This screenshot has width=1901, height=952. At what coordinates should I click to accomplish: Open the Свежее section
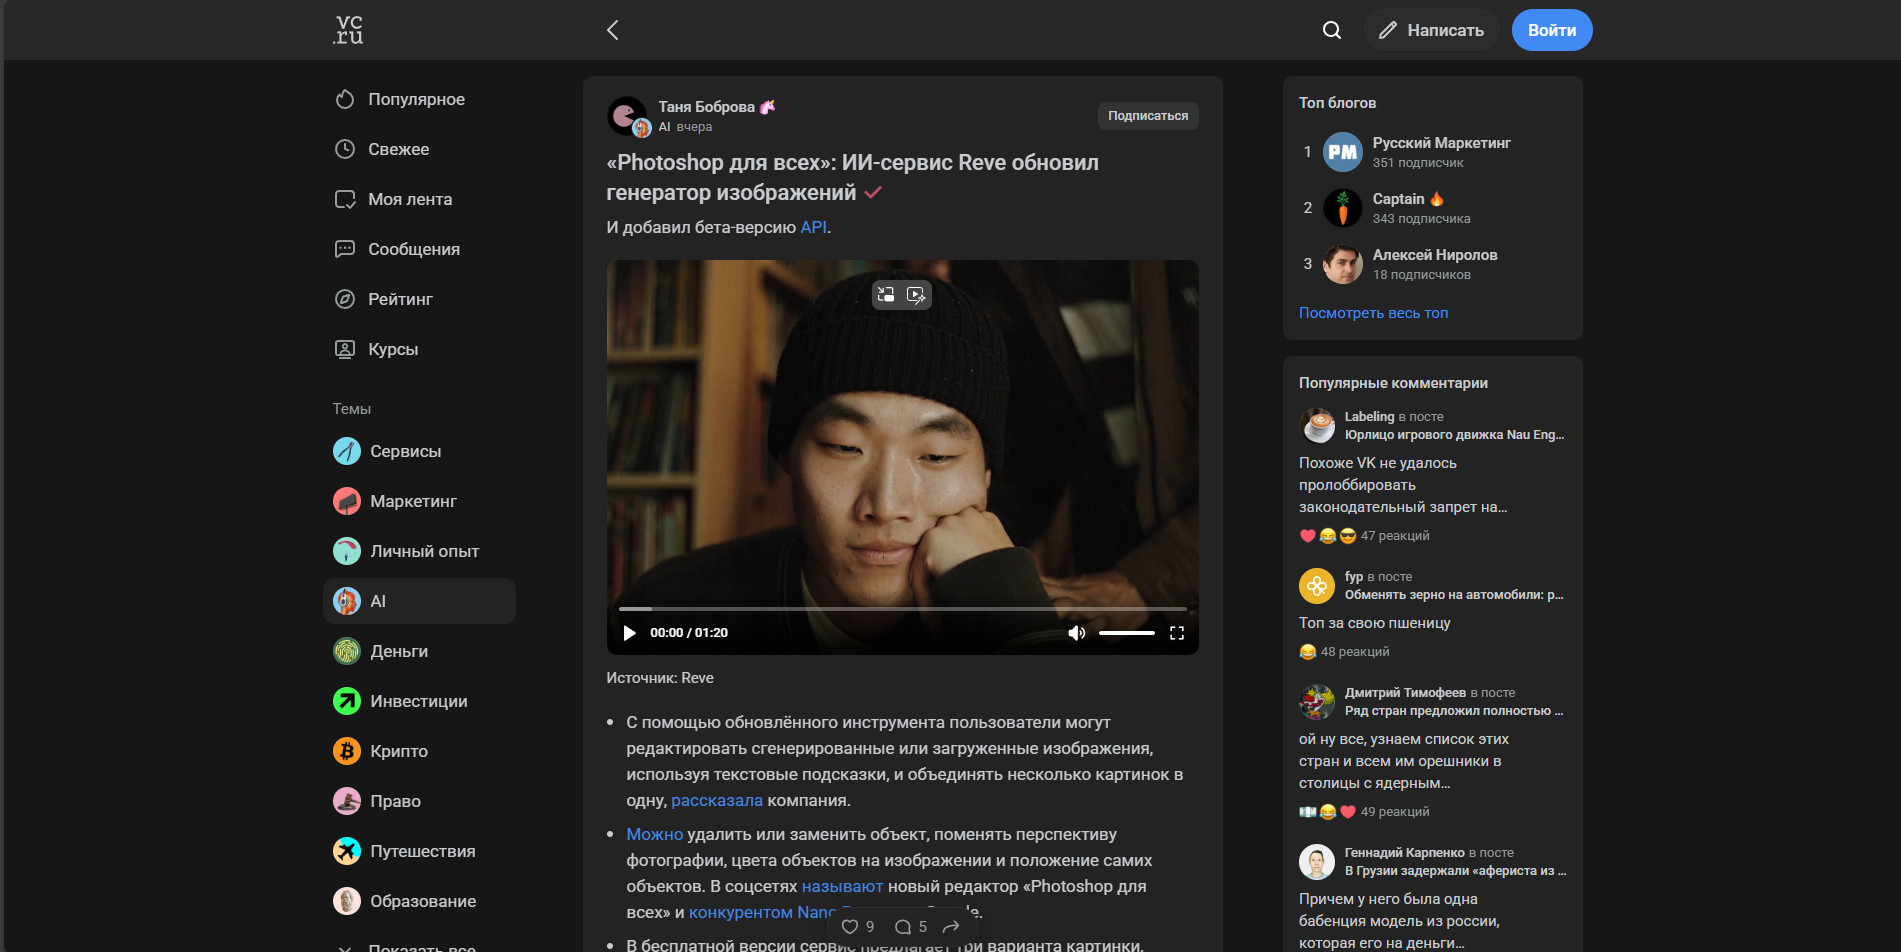(x=398, y=150)
